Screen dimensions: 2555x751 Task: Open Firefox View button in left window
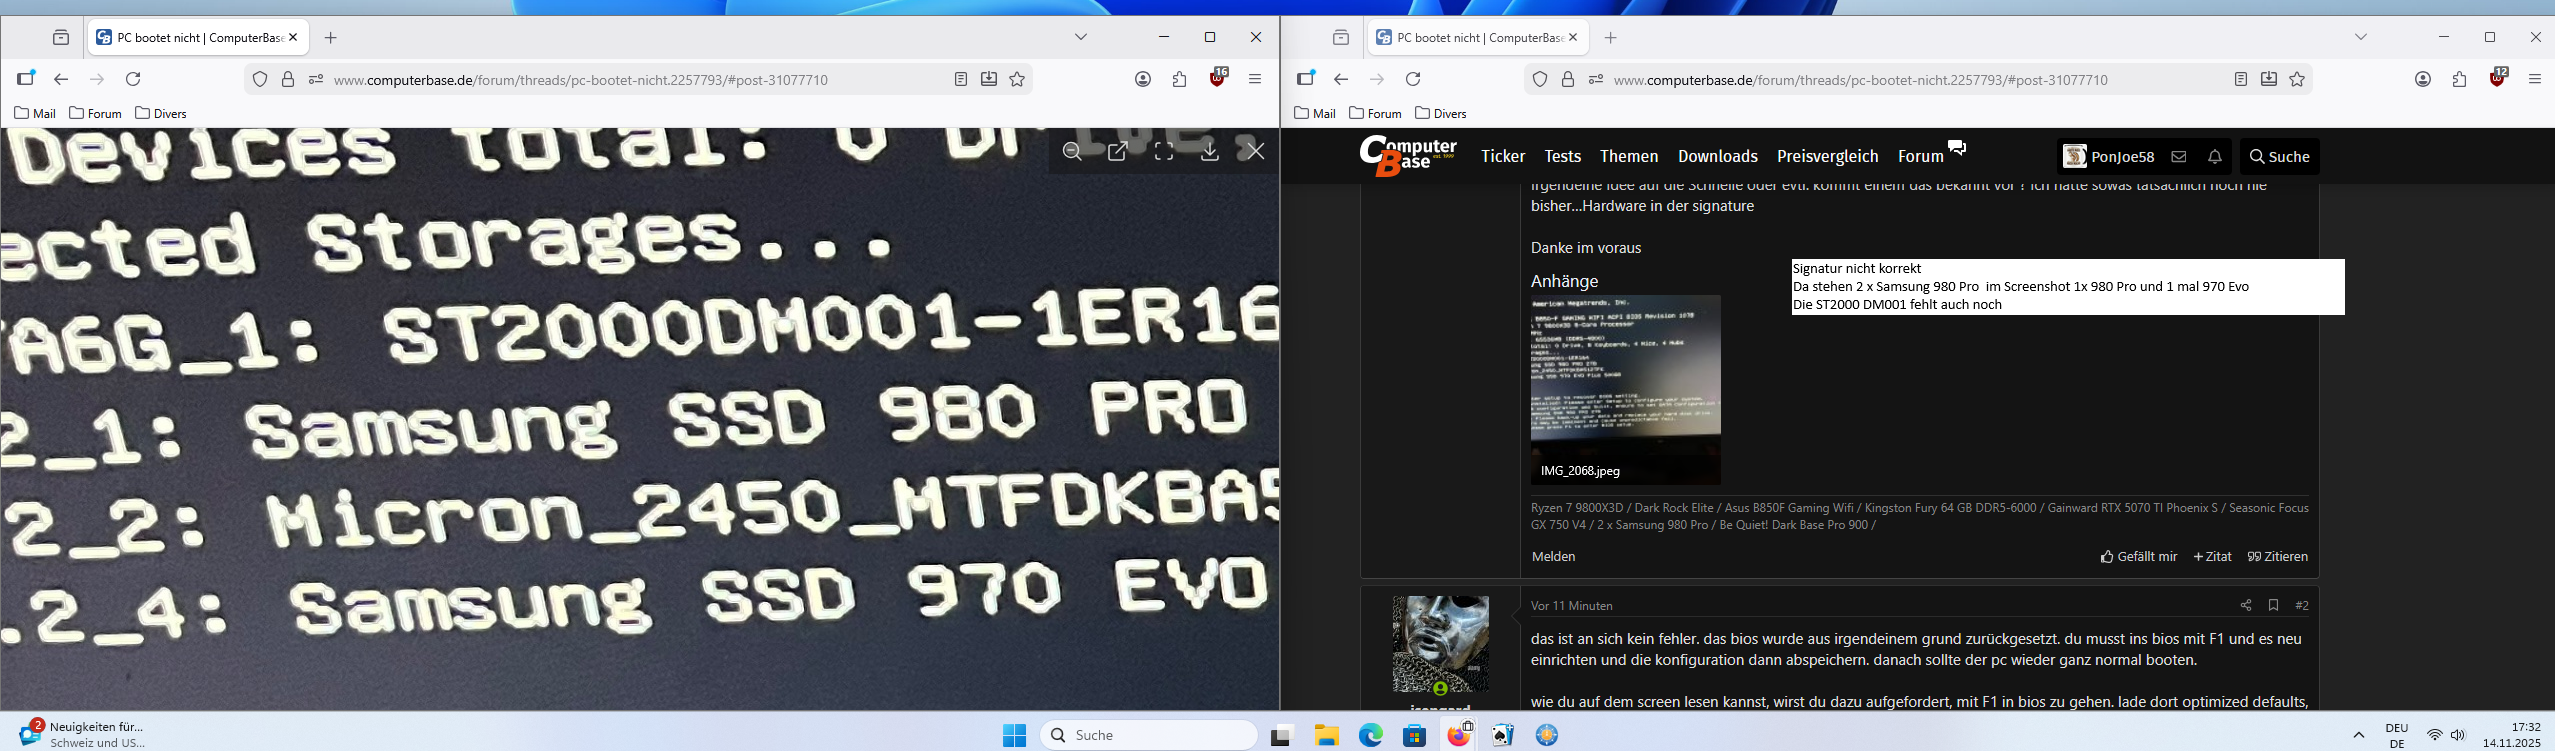click(61, 38)
